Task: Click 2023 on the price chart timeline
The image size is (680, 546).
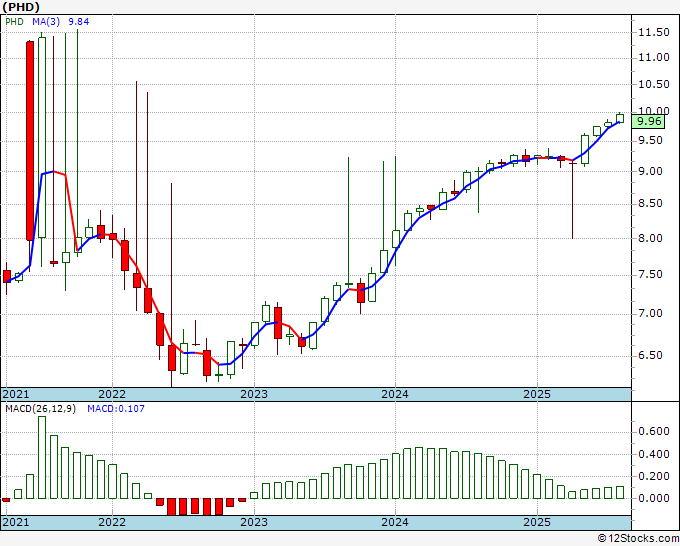Action: click(x=254, y=394)
